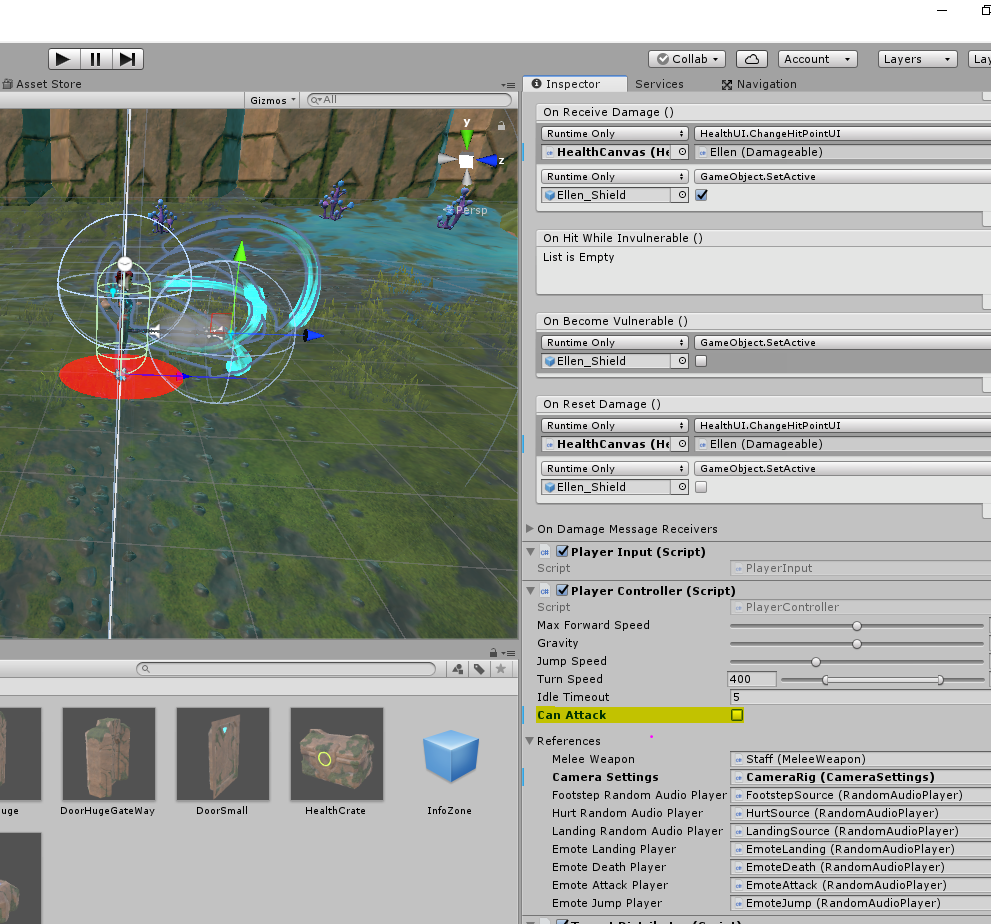
Task: Open object picker for On Receive Damage Ellen_Shield
Action: pyautogui.click(x=683, y=195)
